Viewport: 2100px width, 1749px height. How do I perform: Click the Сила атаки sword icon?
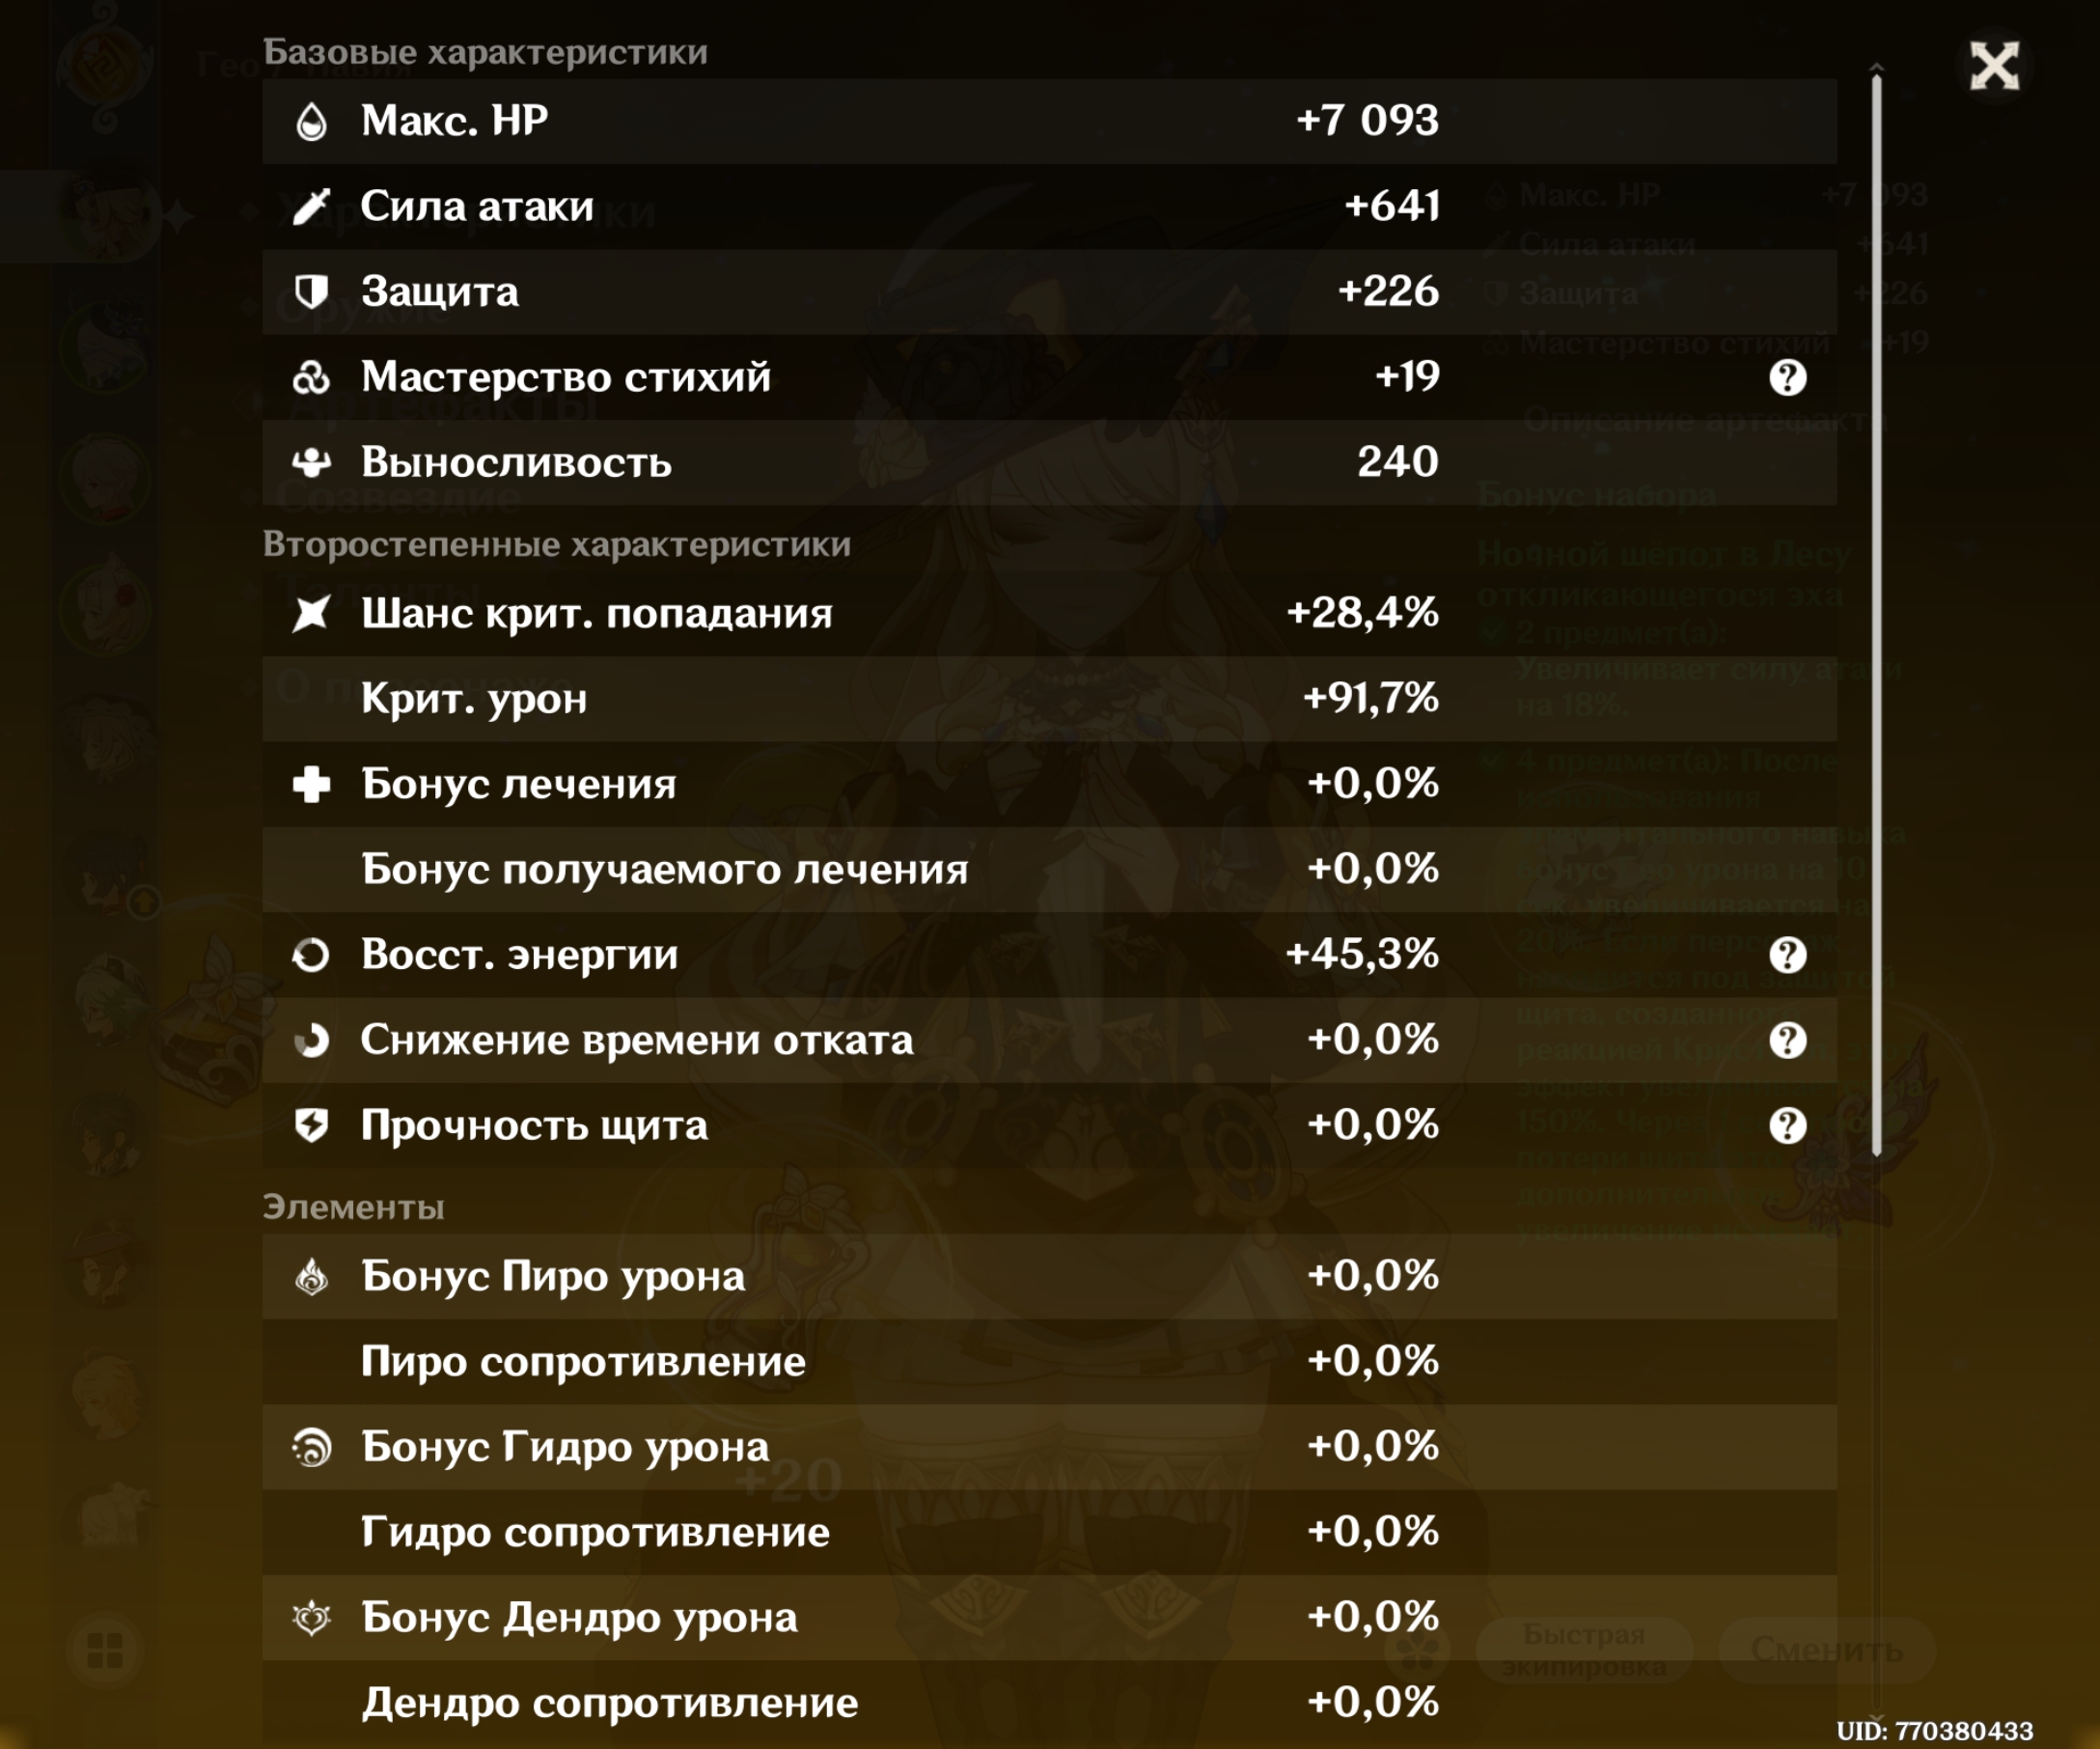pos(312,207)
